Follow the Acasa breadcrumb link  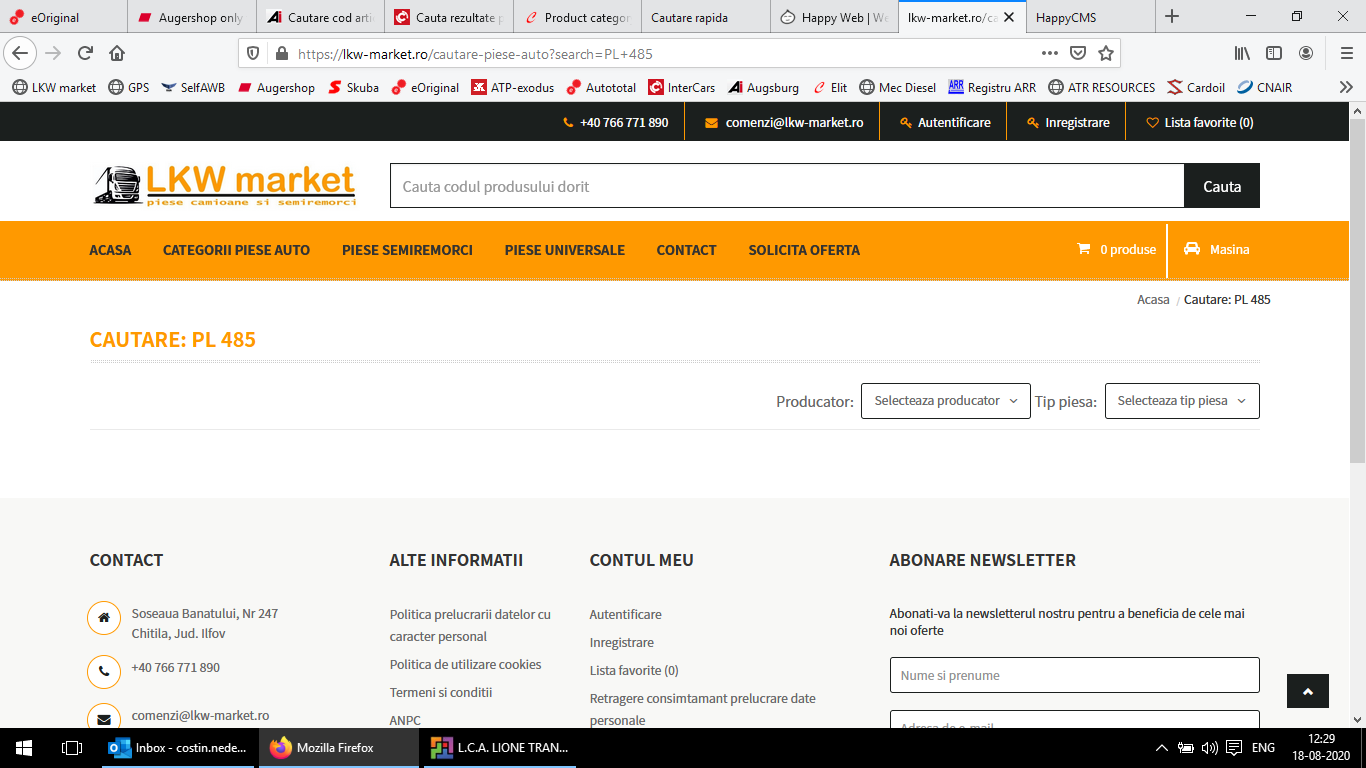click(1153, 300)
